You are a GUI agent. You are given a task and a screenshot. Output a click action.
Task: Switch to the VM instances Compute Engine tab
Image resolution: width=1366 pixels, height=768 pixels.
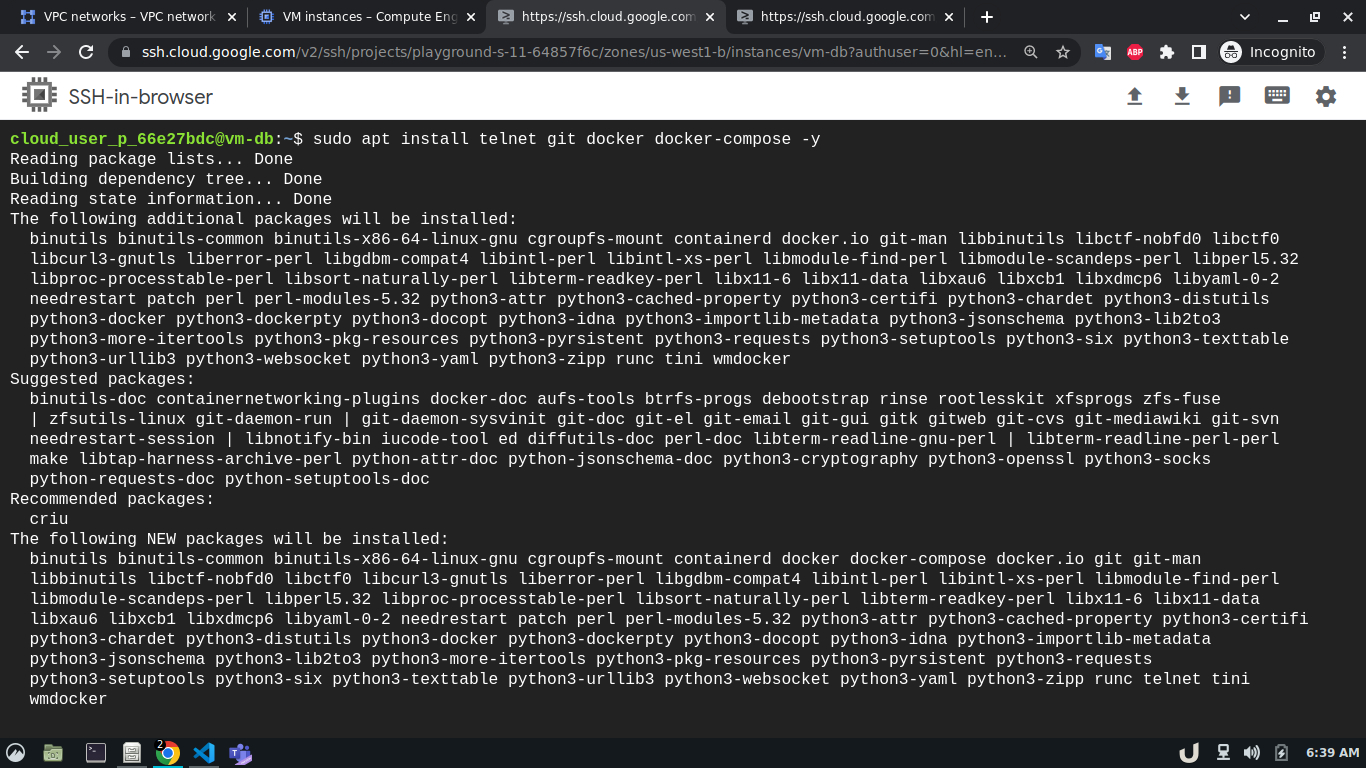366,17
